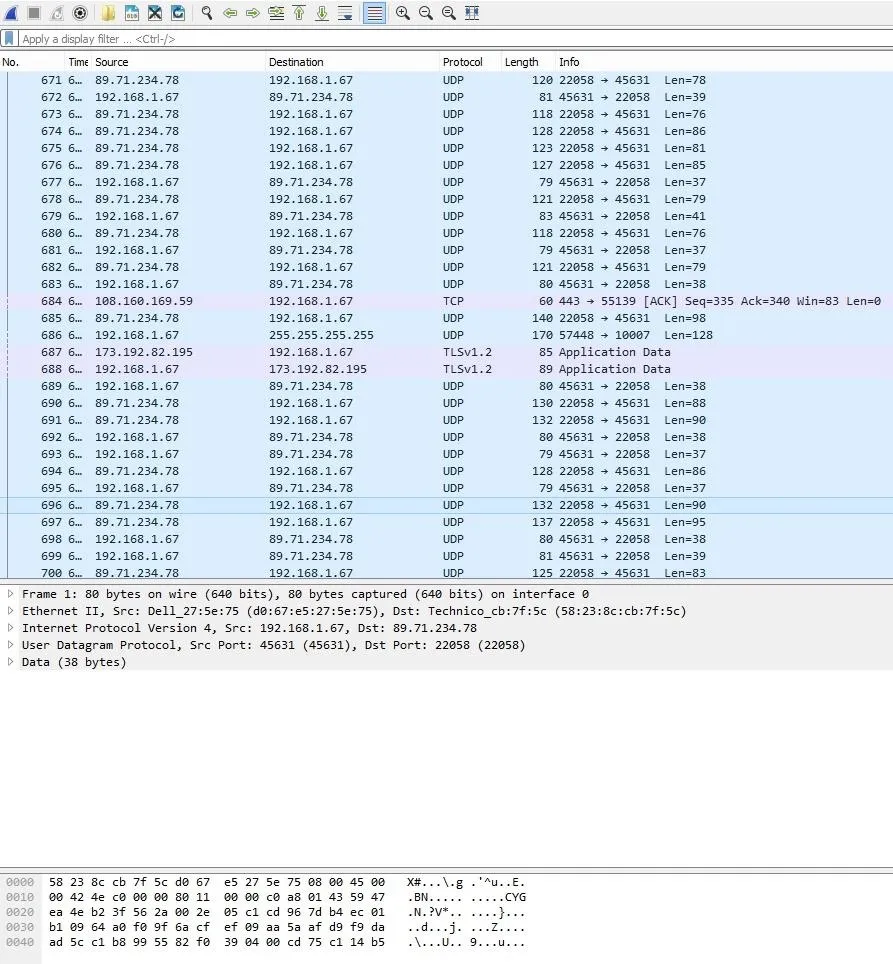The height and width of the screenshot is (964, 893).
Task: Select packet 685 with Len=98
Action: click(446, 318)
